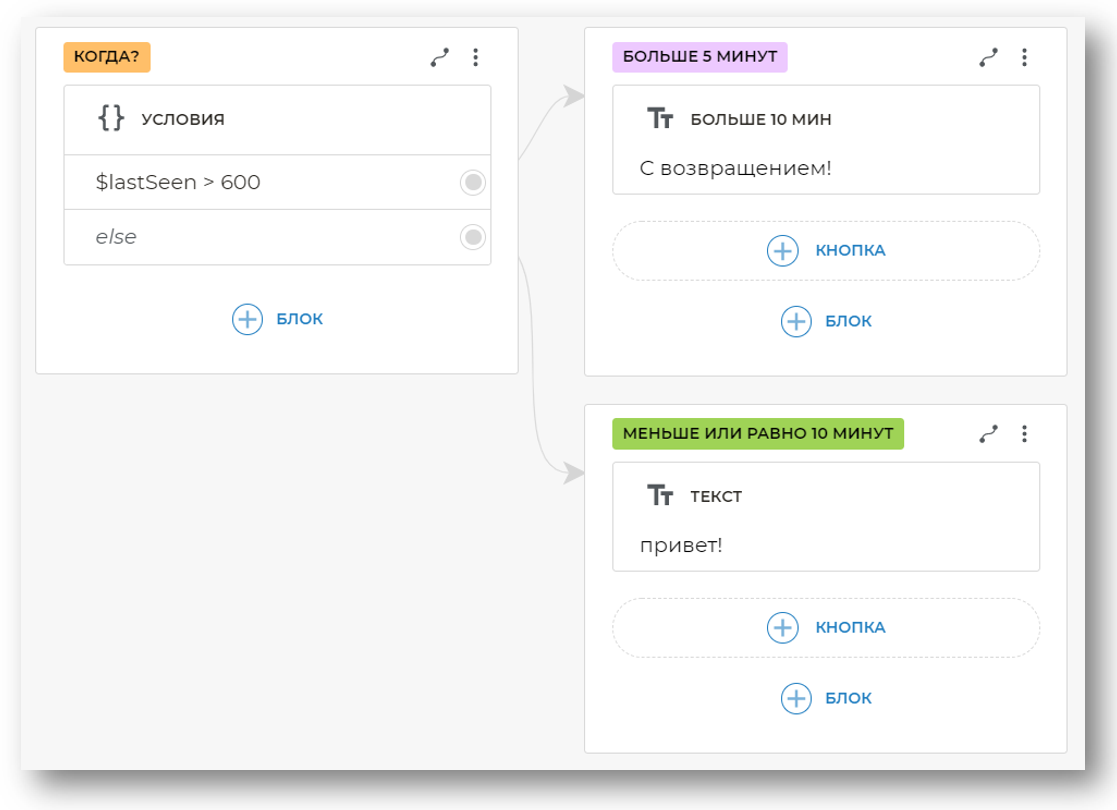This screenshot has width=1117, height=810.
Task: Open three-dot menu of Больше 5 минут block
Action: (x=1024, y=58)
